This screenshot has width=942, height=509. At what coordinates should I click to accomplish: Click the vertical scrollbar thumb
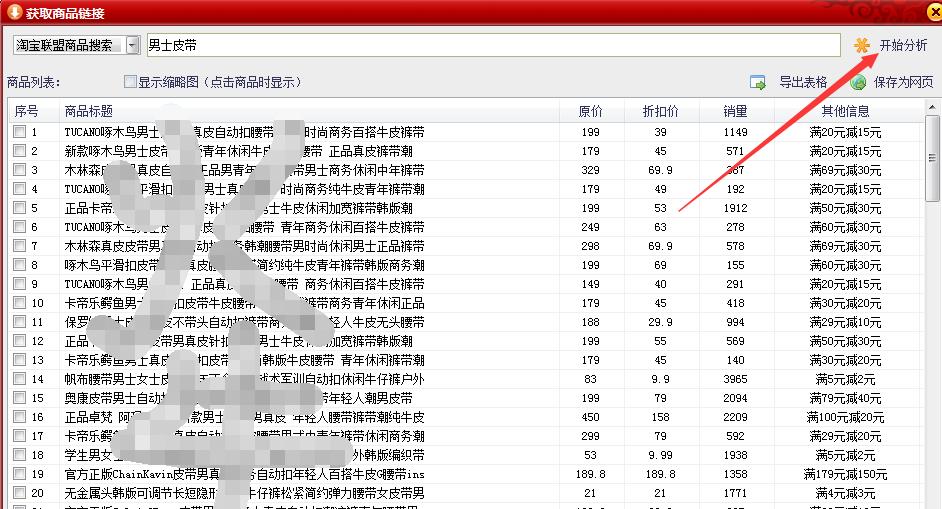932,159
